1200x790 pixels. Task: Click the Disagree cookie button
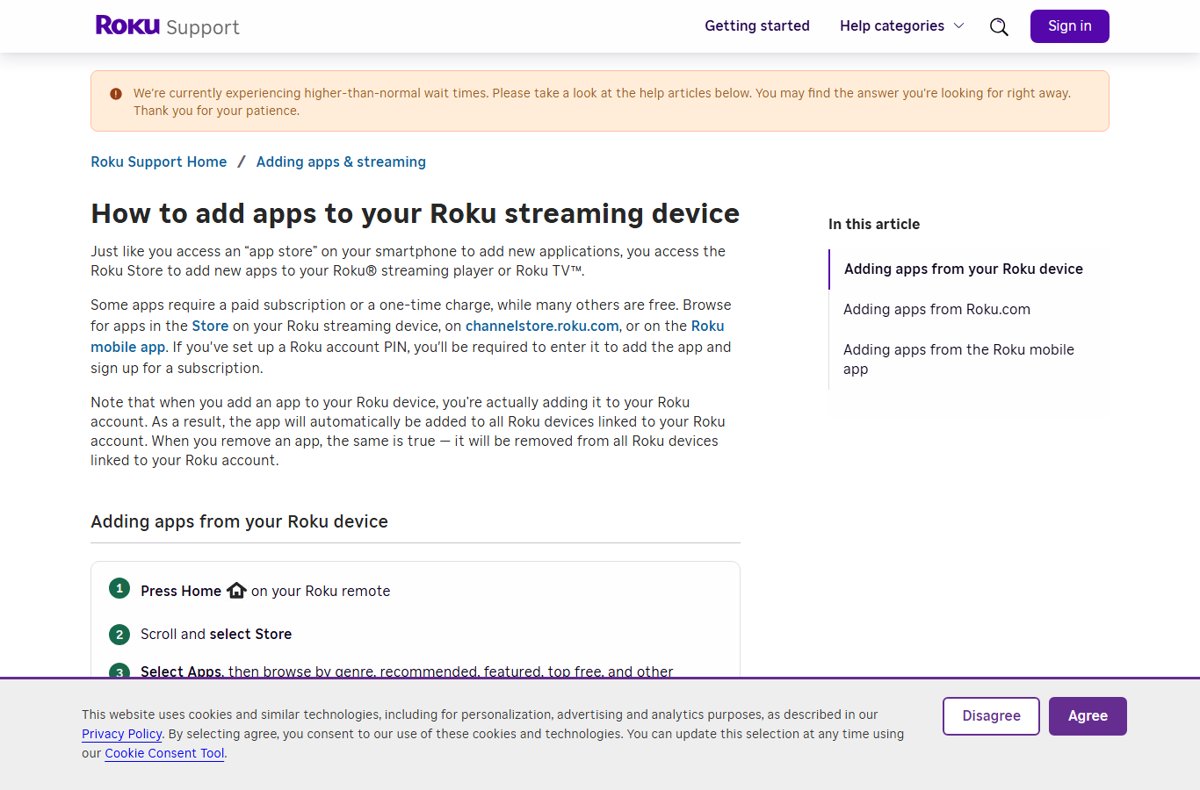click(x=991, y=716)
